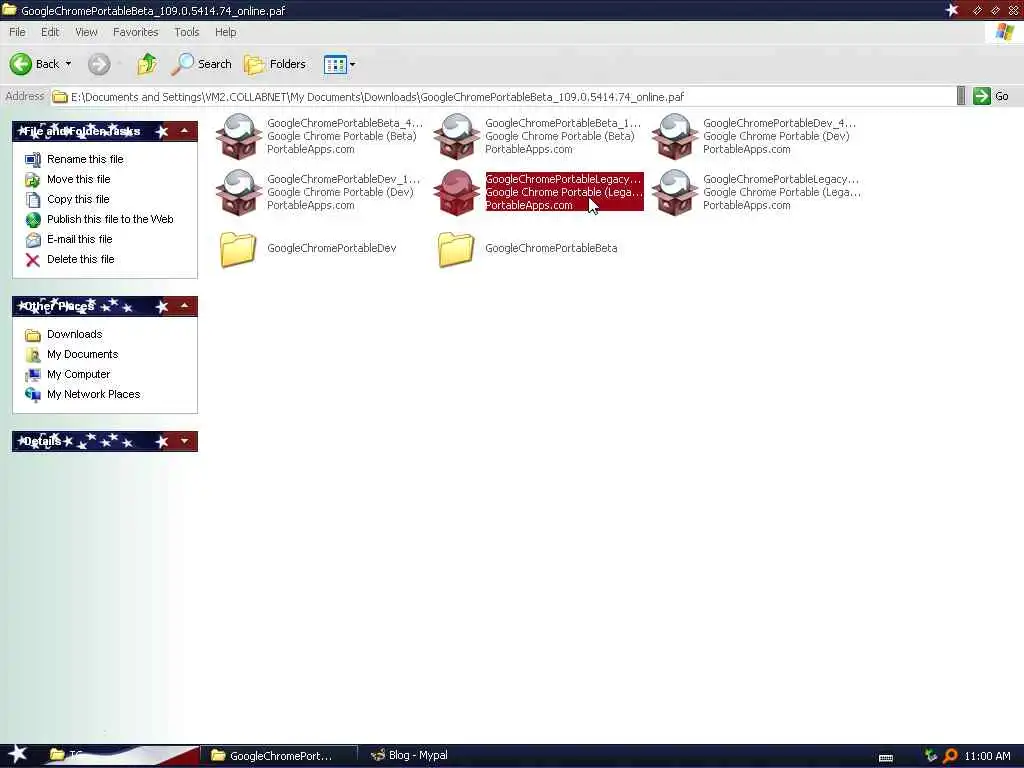Open the Help menu

coord(225,32)
